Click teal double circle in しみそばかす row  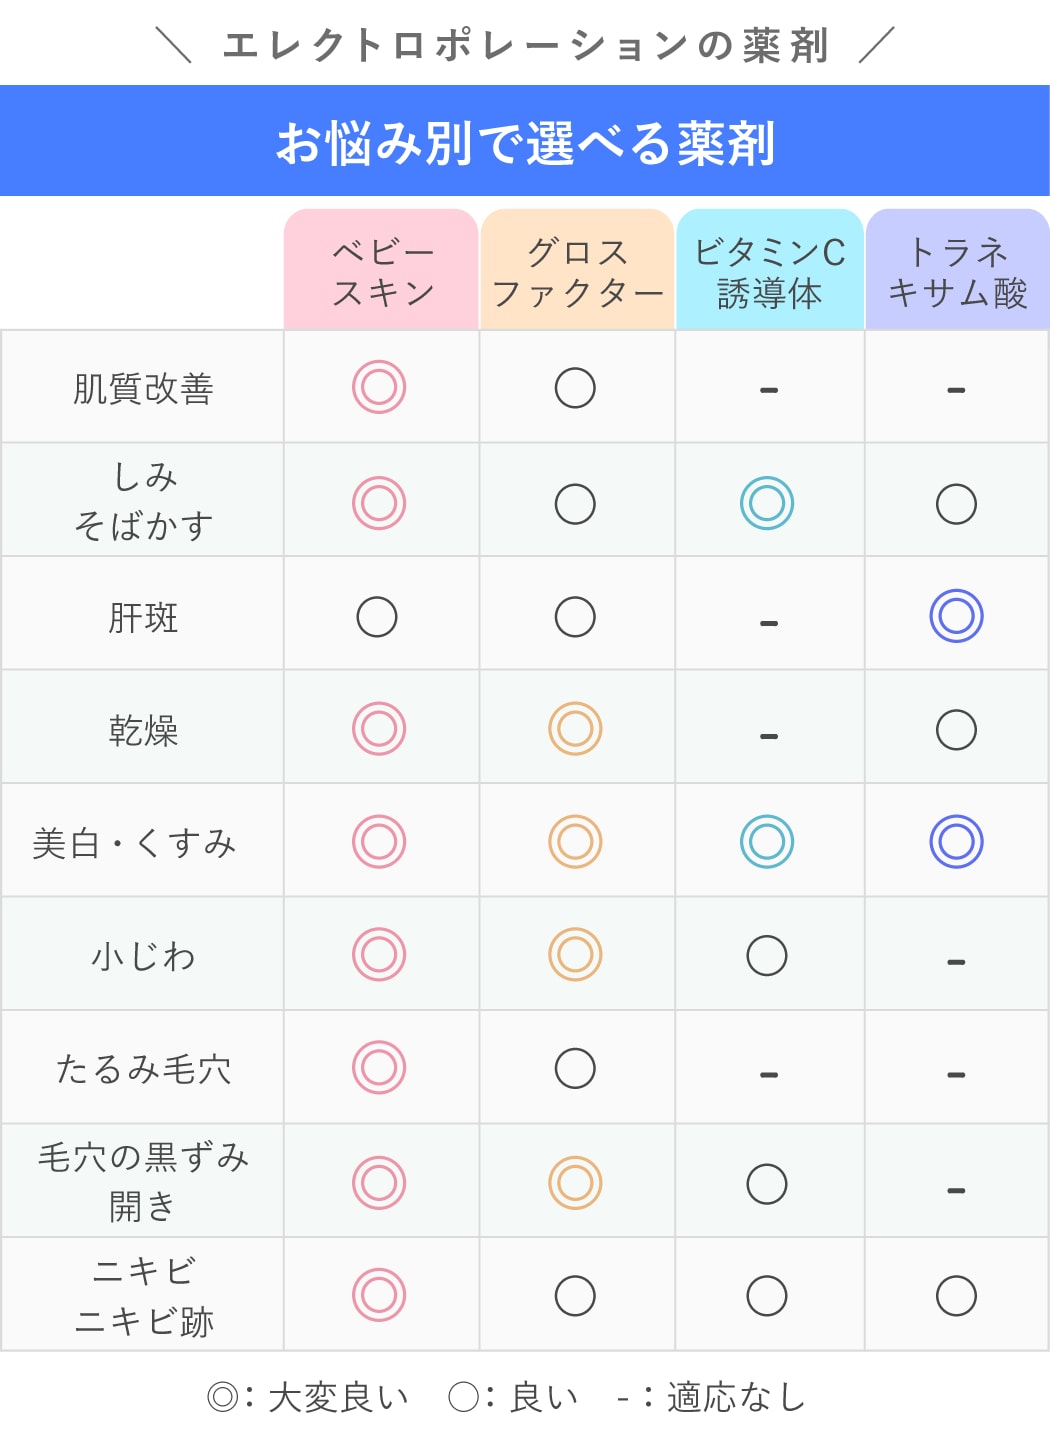[767, 503]
